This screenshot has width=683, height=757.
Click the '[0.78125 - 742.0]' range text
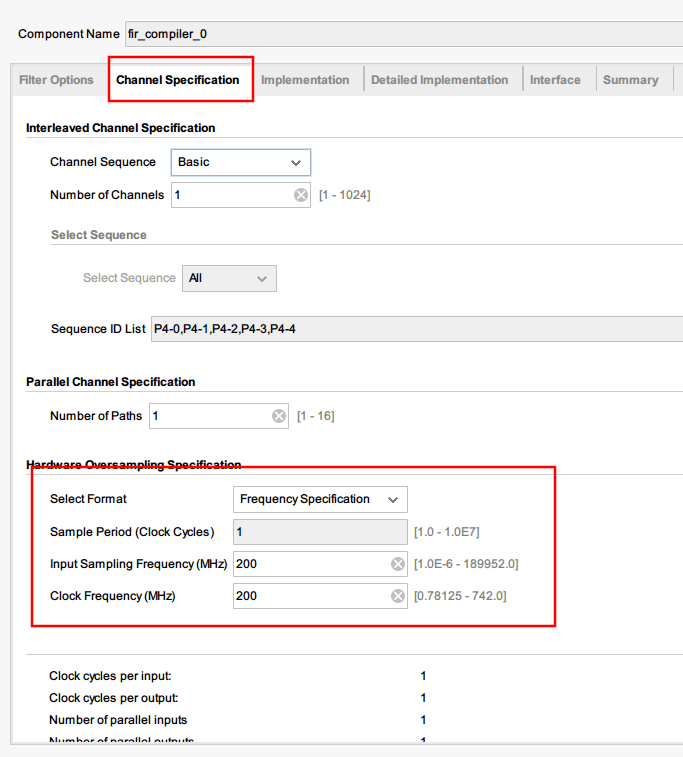click(460, 596)
